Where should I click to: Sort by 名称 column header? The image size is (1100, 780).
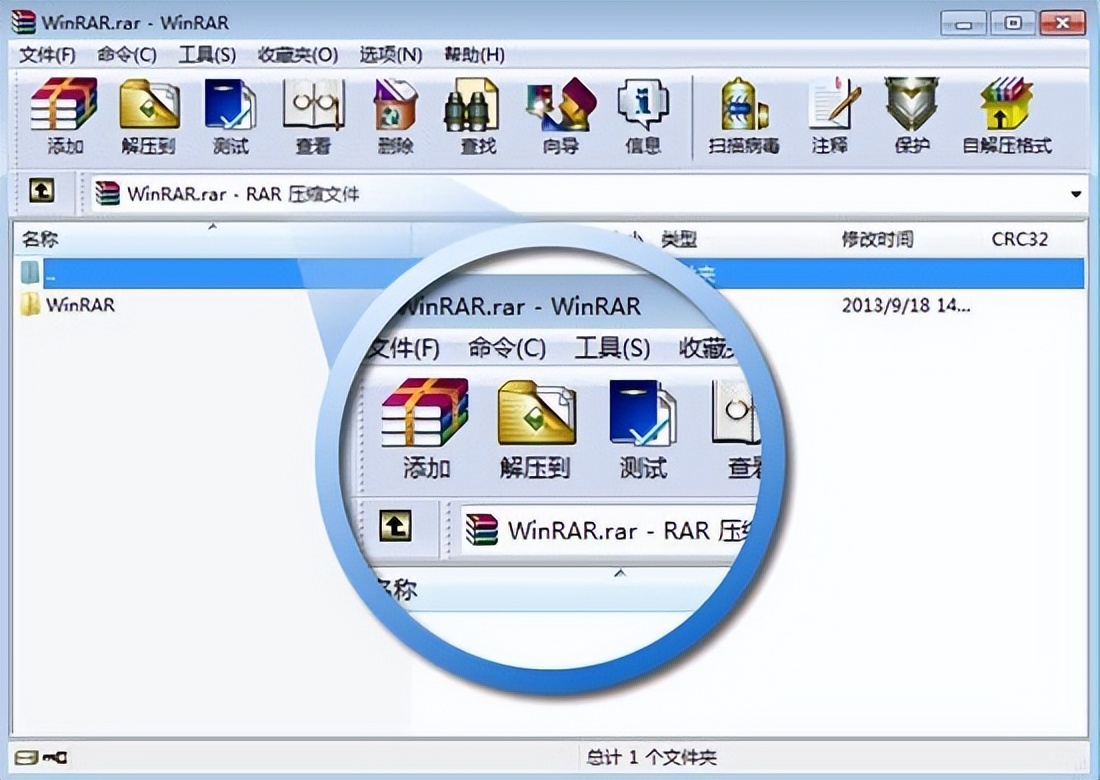40,239
